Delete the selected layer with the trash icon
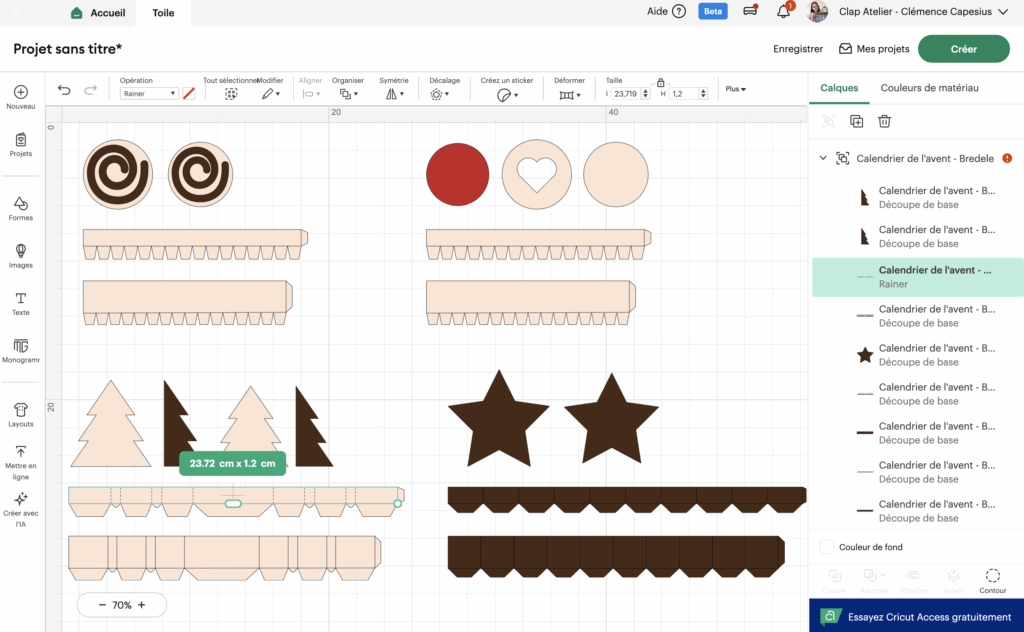 click(884, 121)
